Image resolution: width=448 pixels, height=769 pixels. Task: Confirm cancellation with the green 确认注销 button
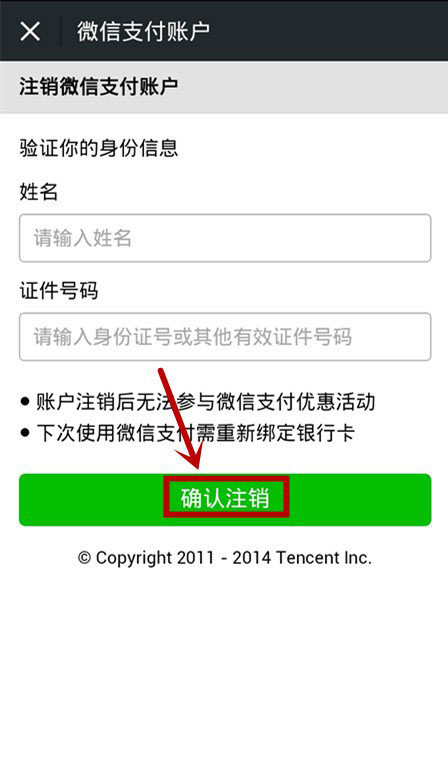coord(225,499)
